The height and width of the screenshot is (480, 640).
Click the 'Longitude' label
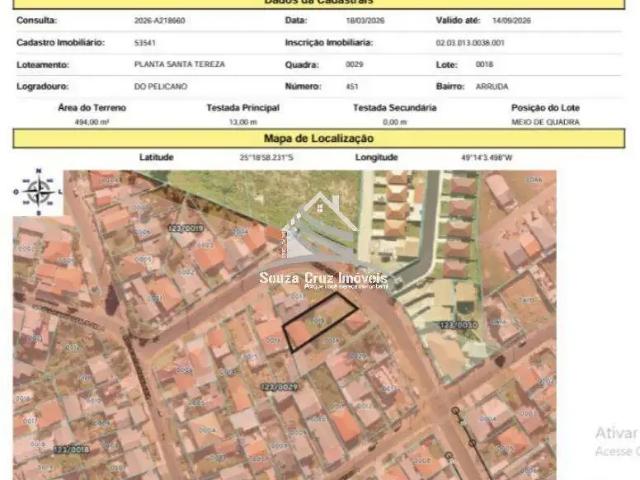coord(376,157)
